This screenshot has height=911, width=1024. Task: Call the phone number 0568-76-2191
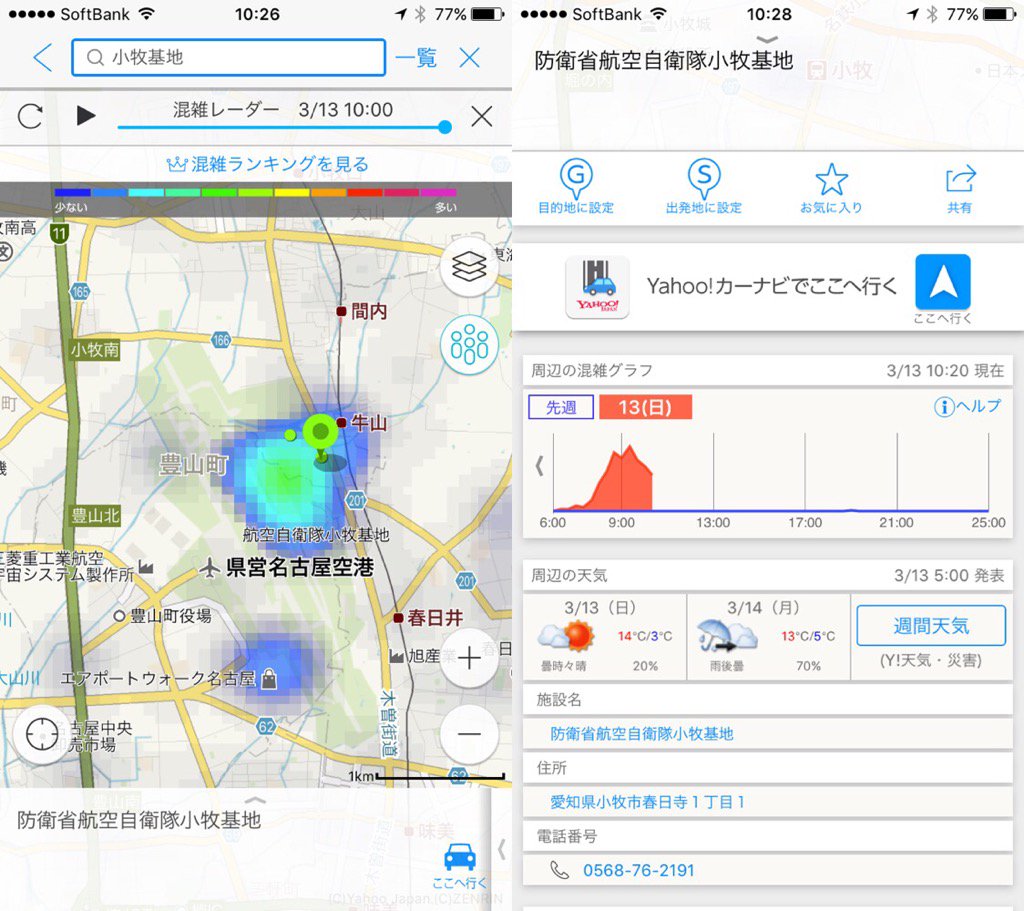(x=638, y=871)
